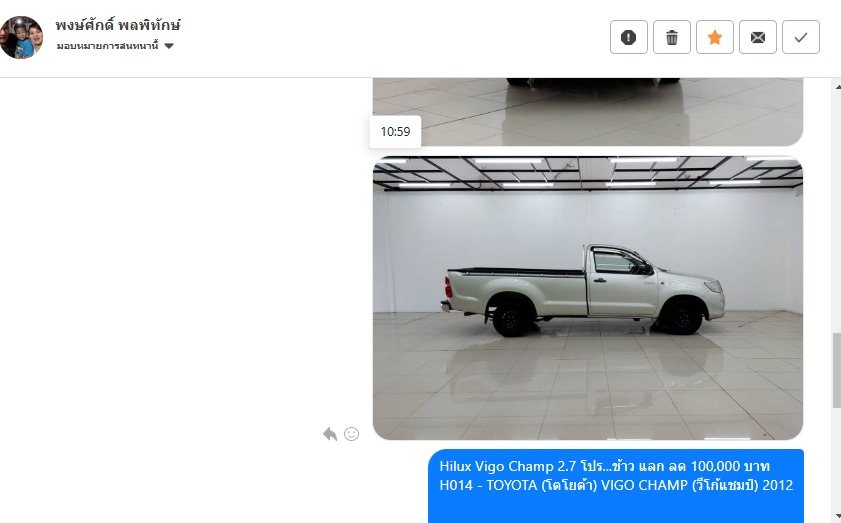This screenshot has width=841, height=523.
Task: Click the caret arrow next to มอบหมายการสนทนานี้
Action: [x=169, y=46]
